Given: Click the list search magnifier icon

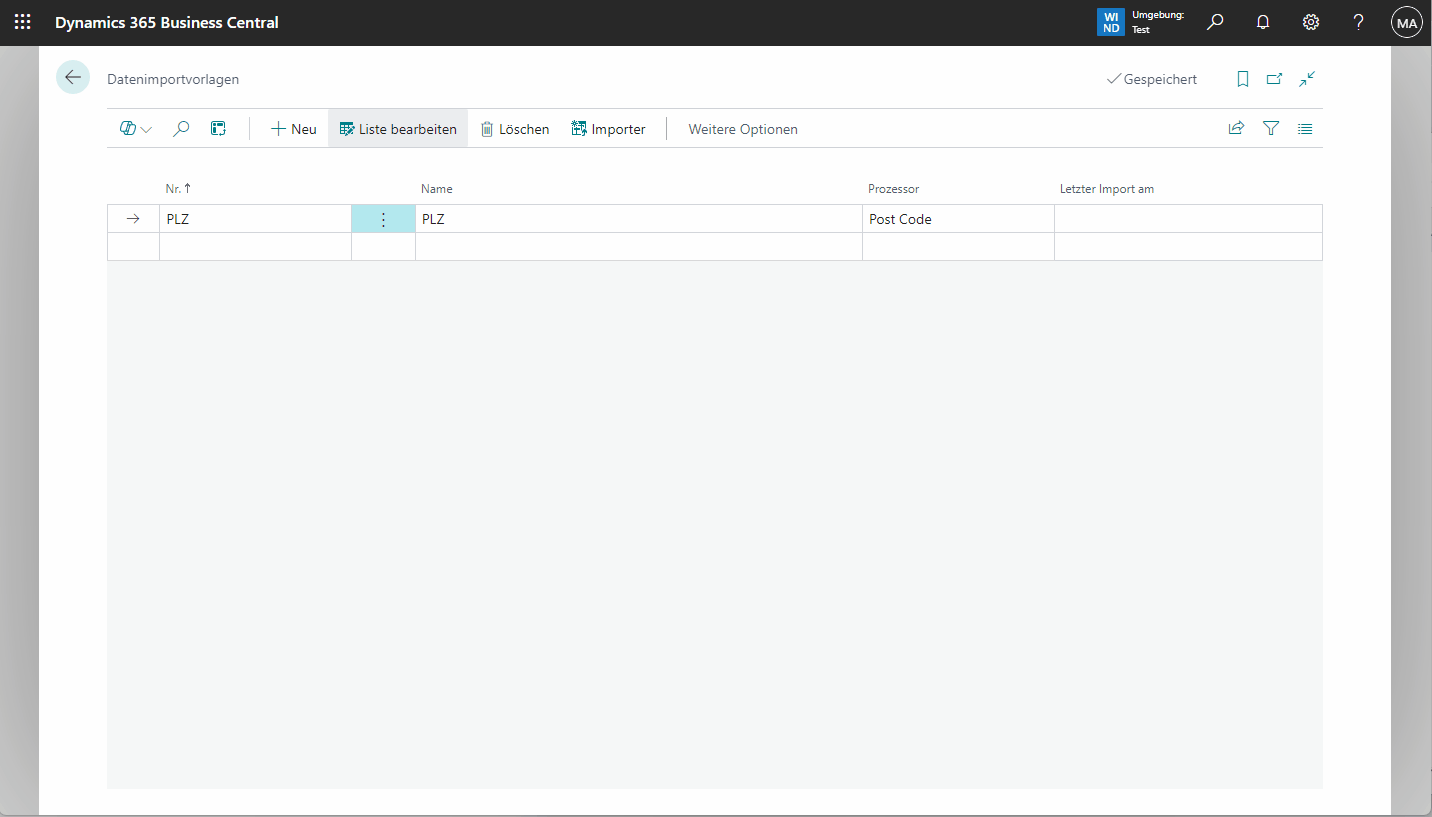Looking at the screenshot, I should coord(181,129).
